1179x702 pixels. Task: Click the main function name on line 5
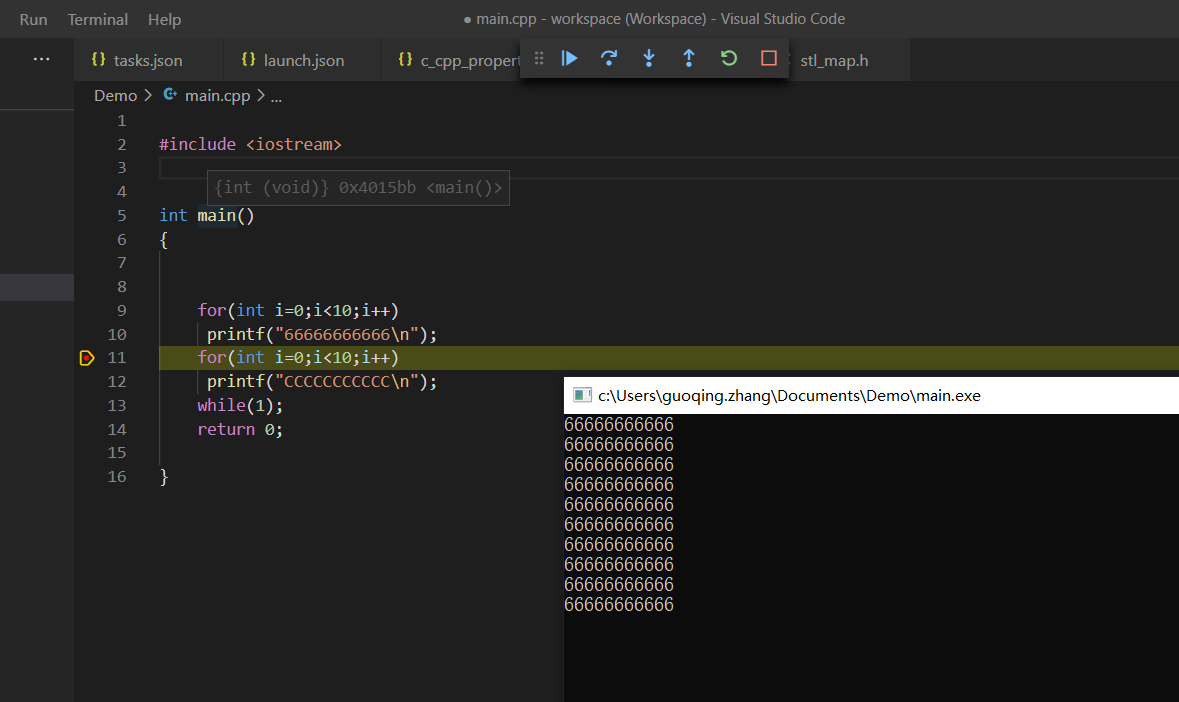click(217, 216)
